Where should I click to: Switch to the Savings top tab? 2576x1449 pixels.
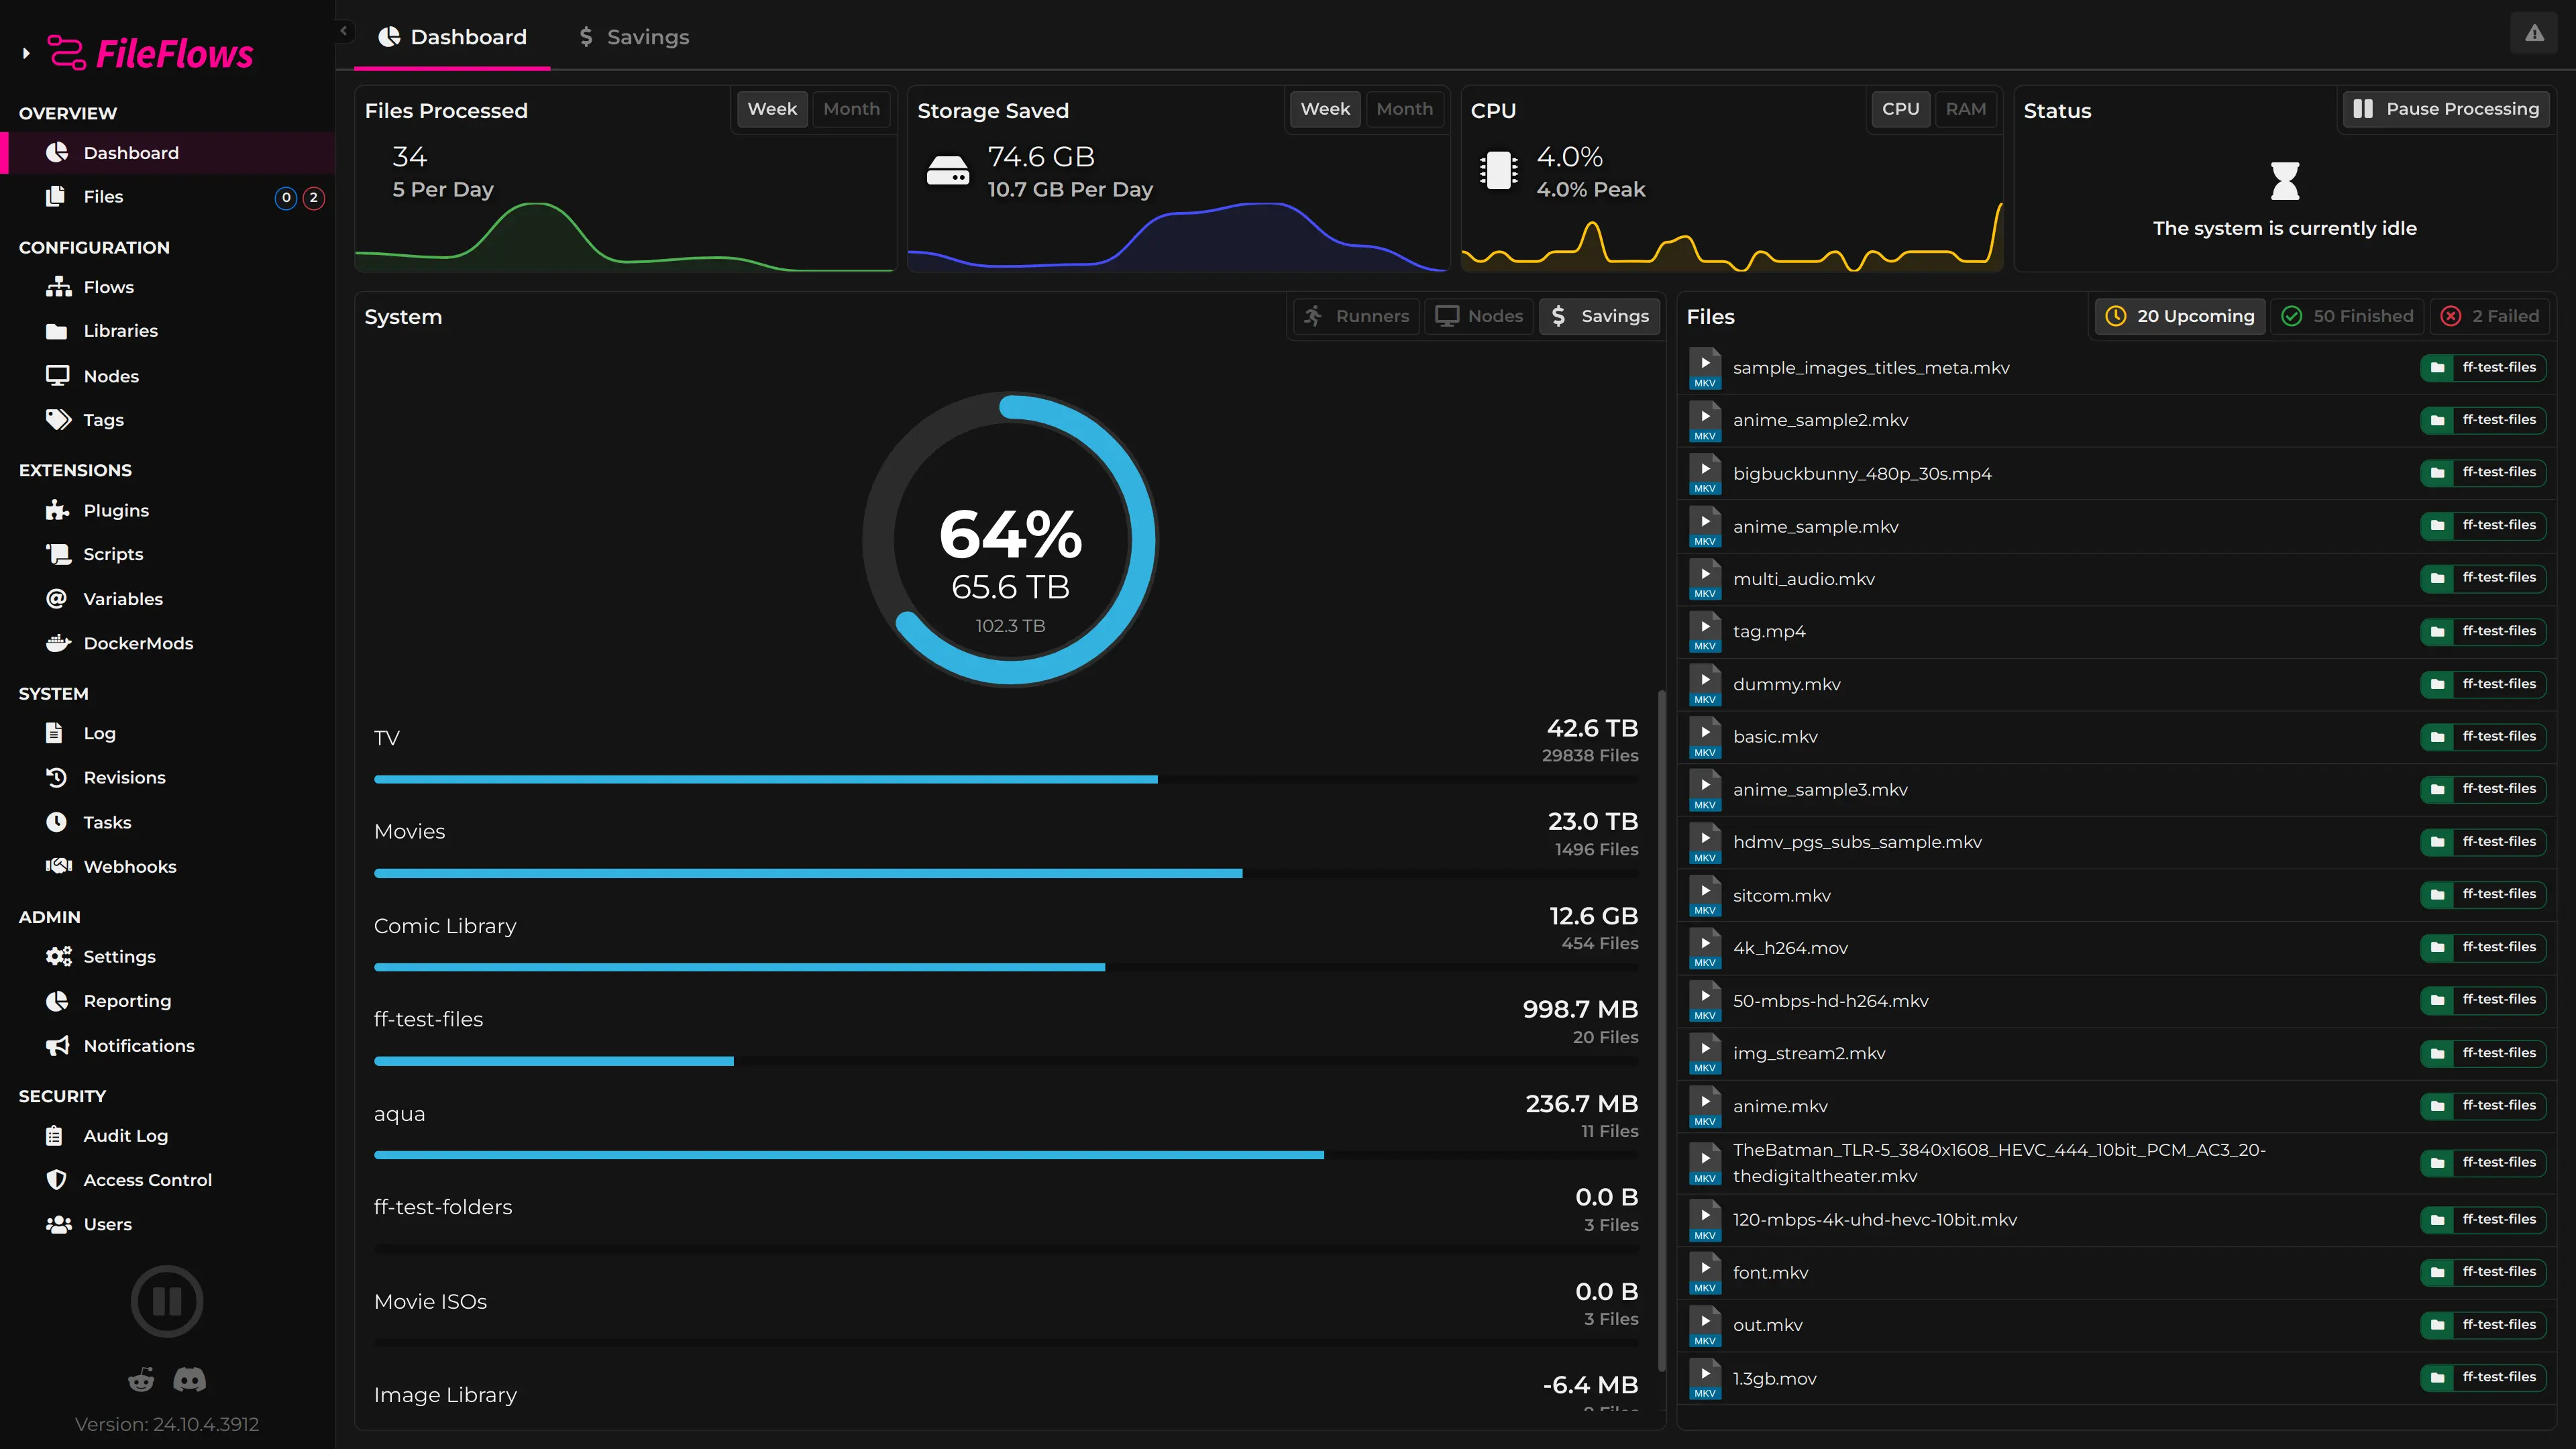coord(634,37)
